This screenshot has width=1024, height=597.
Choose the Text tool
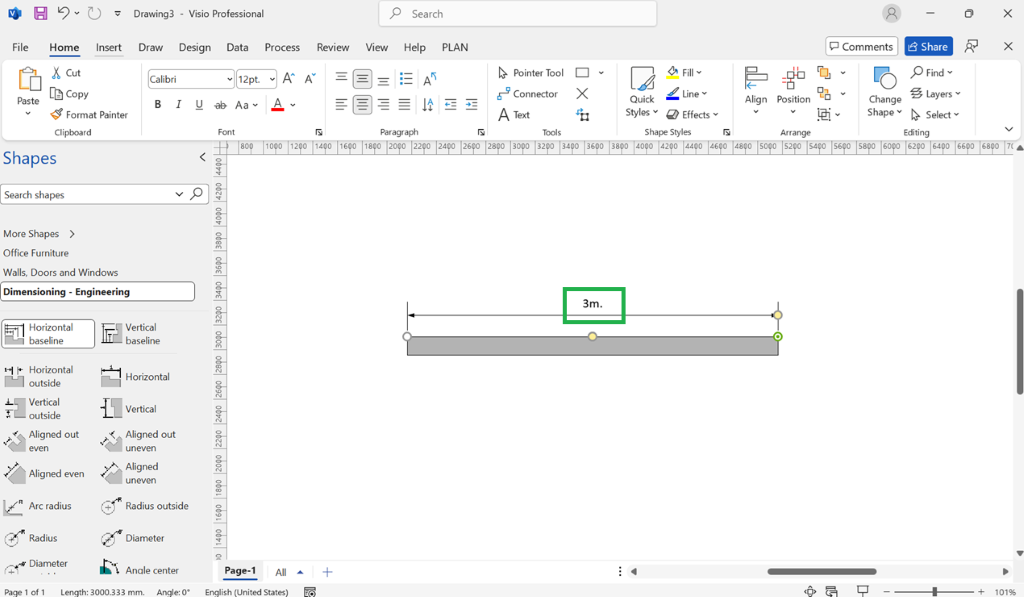[513, 114]
